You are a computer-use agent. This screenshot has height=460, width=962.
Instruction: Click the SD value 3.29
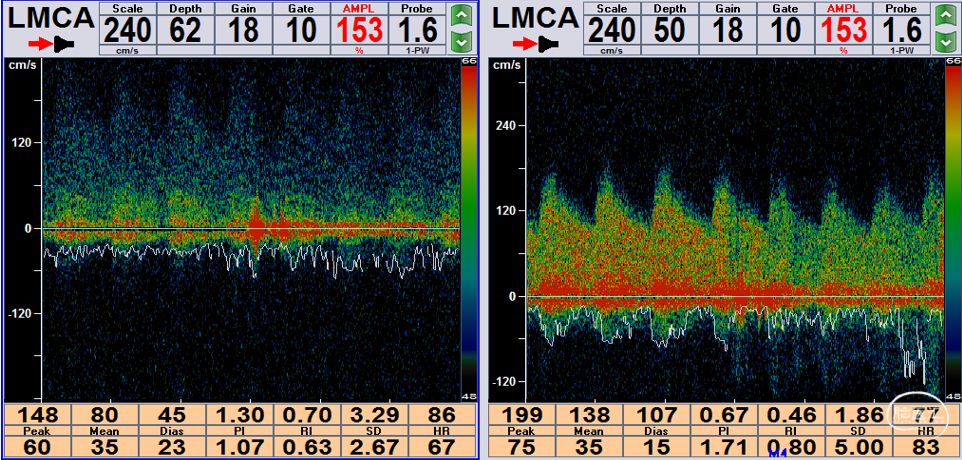click(x=373, y=415)
